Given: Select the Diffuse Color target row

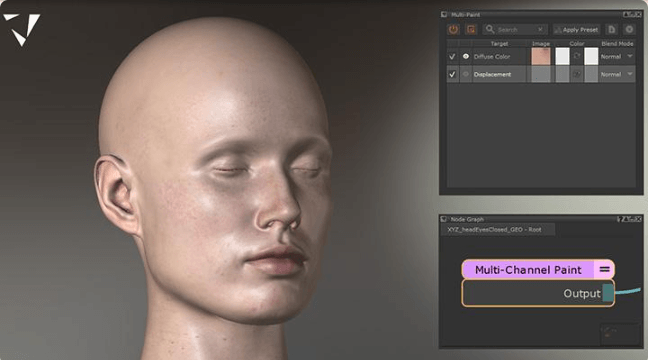Looking at the screenshot, I should pyautogui.click(x=500, y=57).
